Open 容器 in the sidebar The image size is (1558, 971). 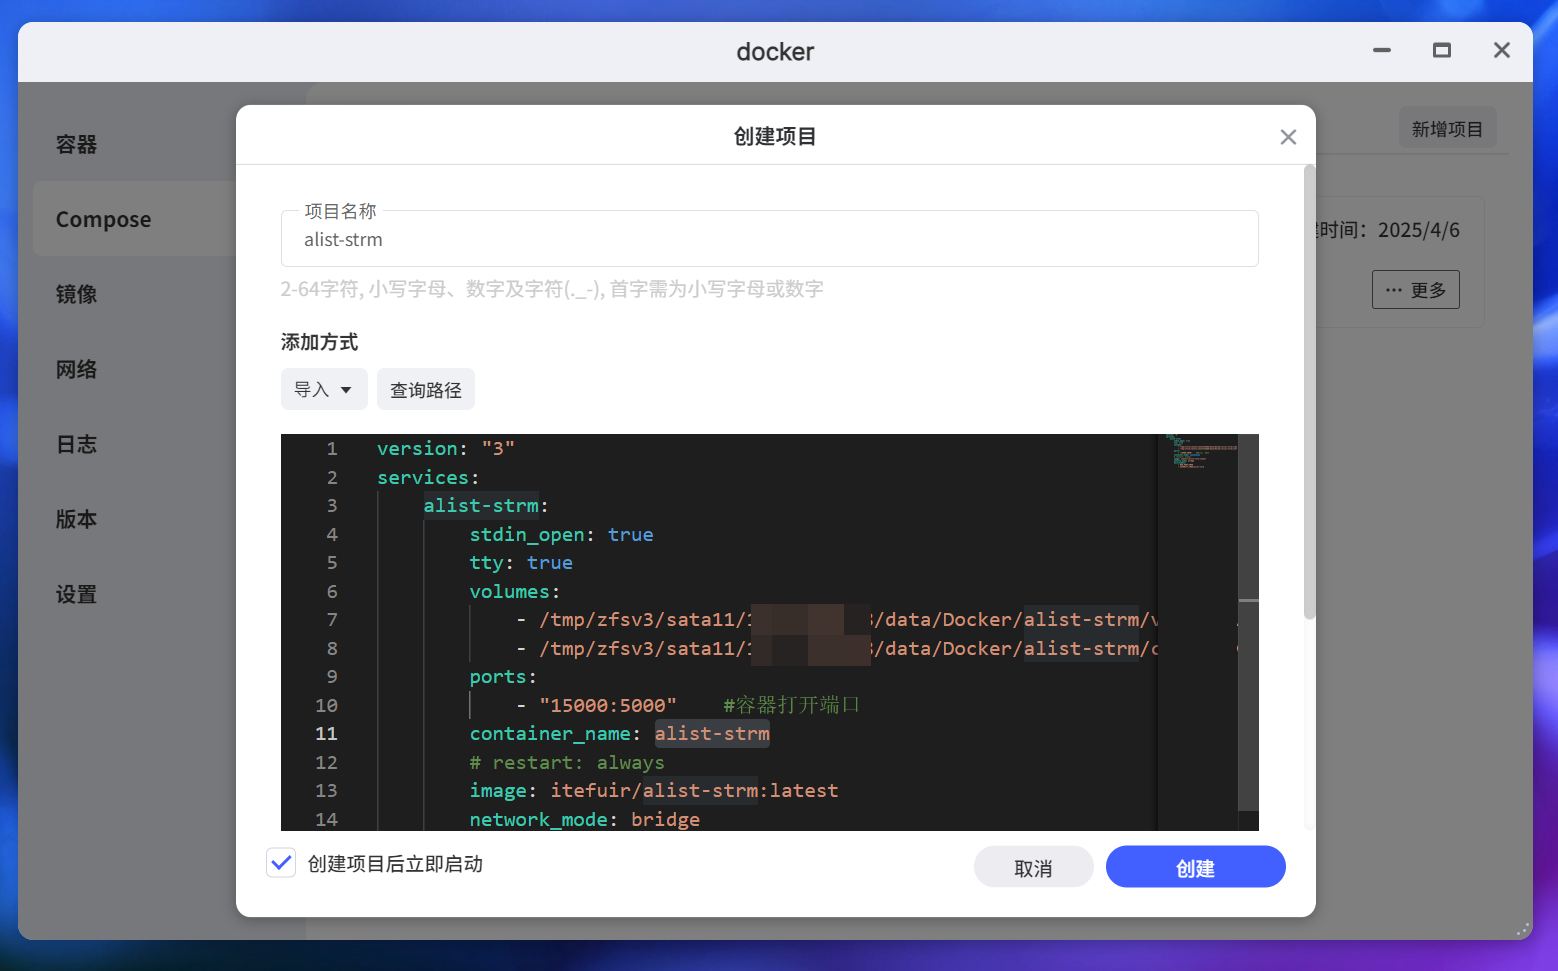(x=77, y=144)
